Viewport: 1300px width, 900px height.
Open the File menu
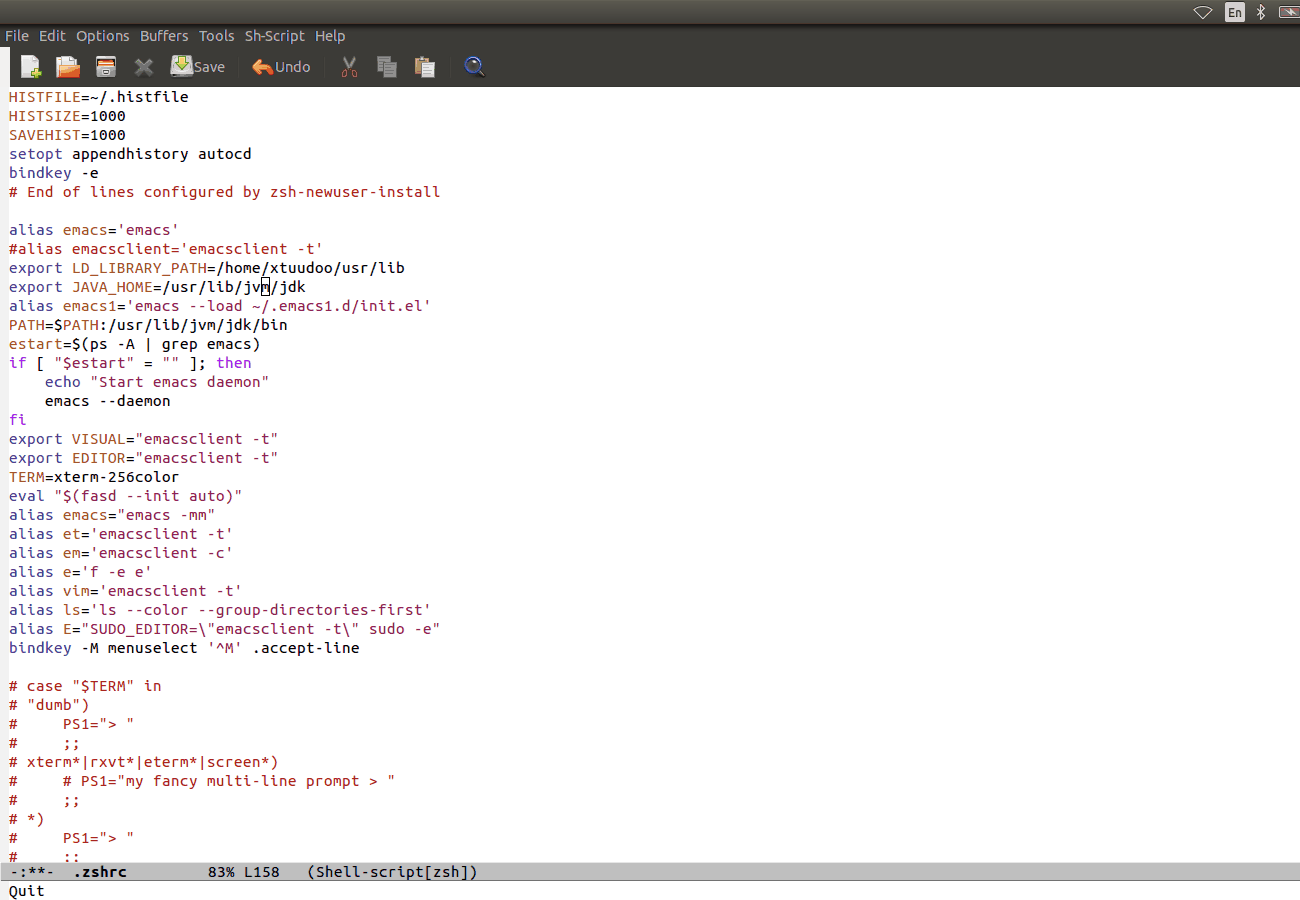[x=17, y=36]
